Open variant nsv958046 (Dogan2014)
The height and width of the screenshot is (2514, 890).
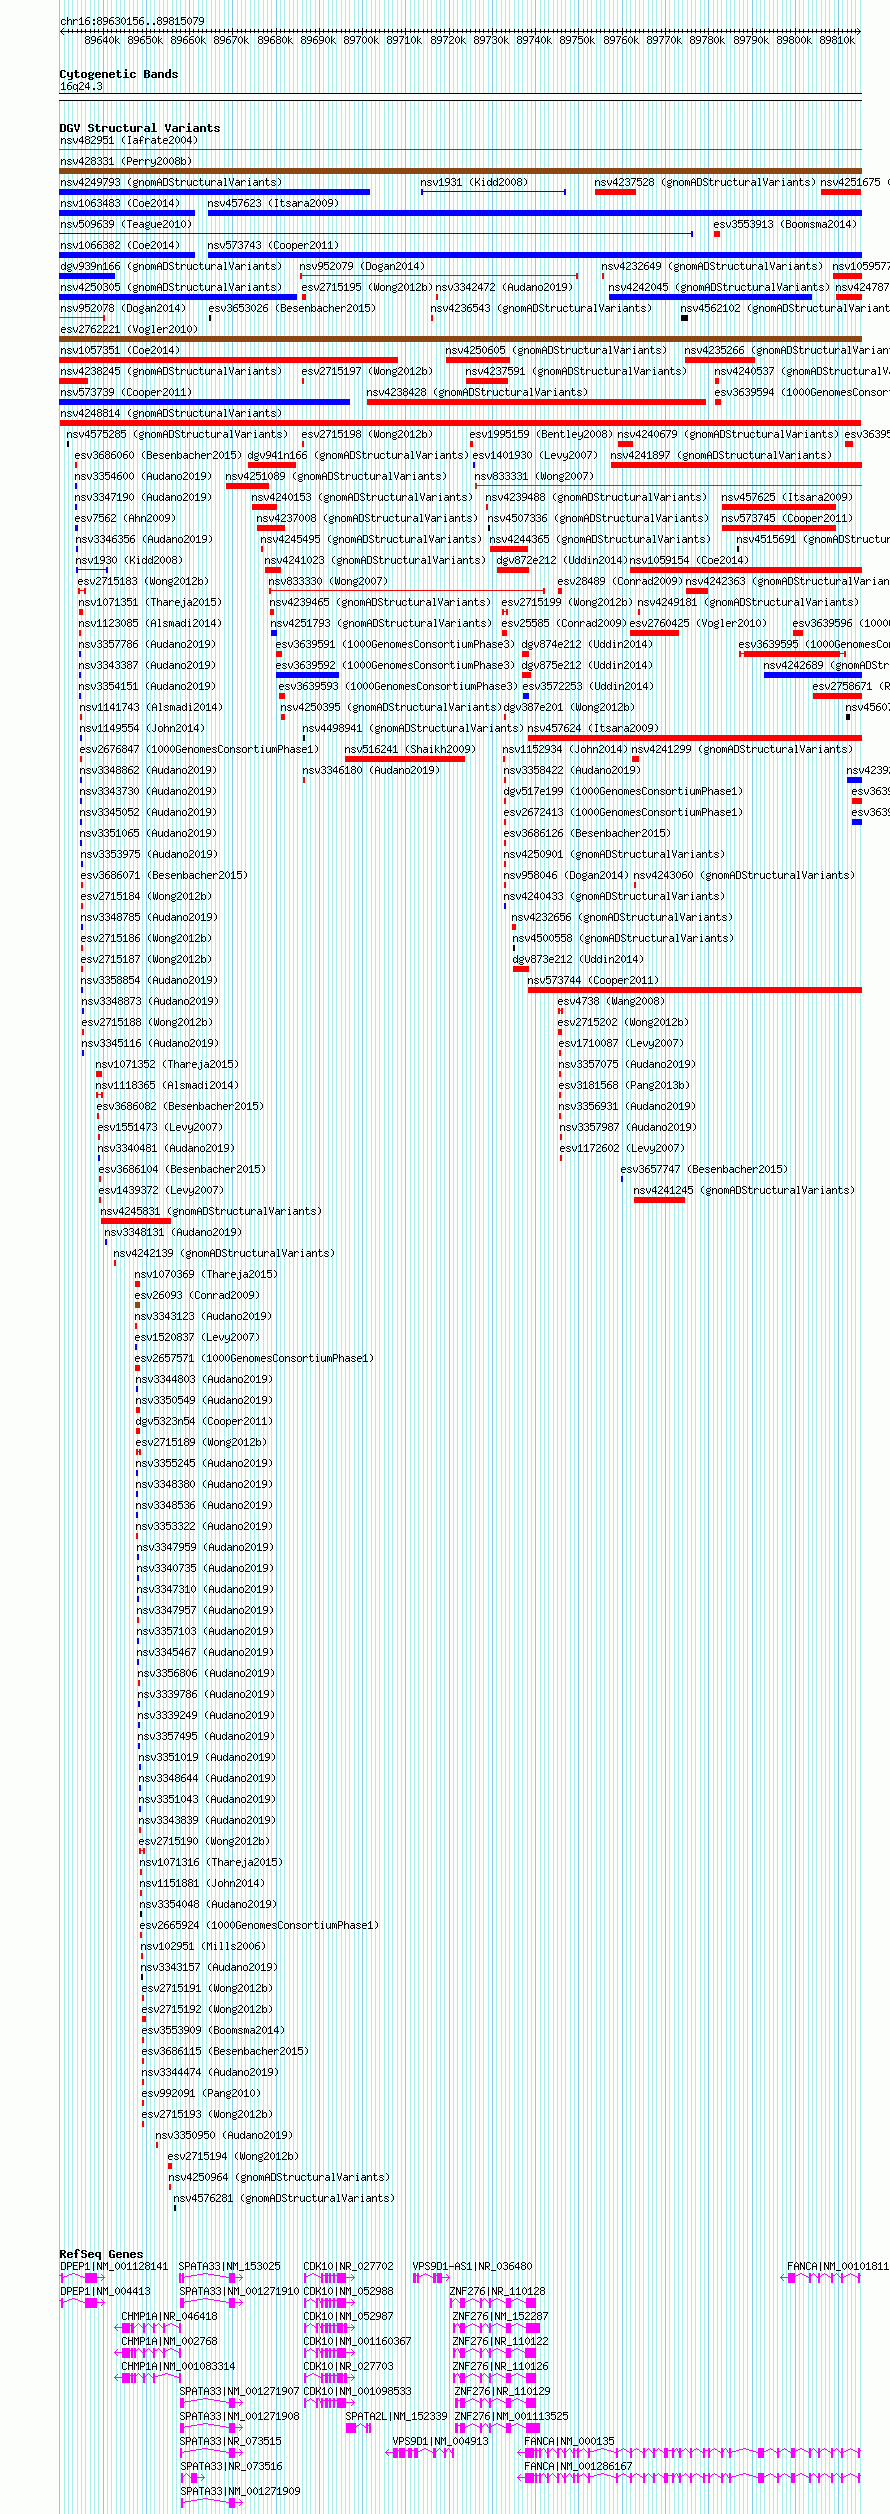[x=566, y=875]
